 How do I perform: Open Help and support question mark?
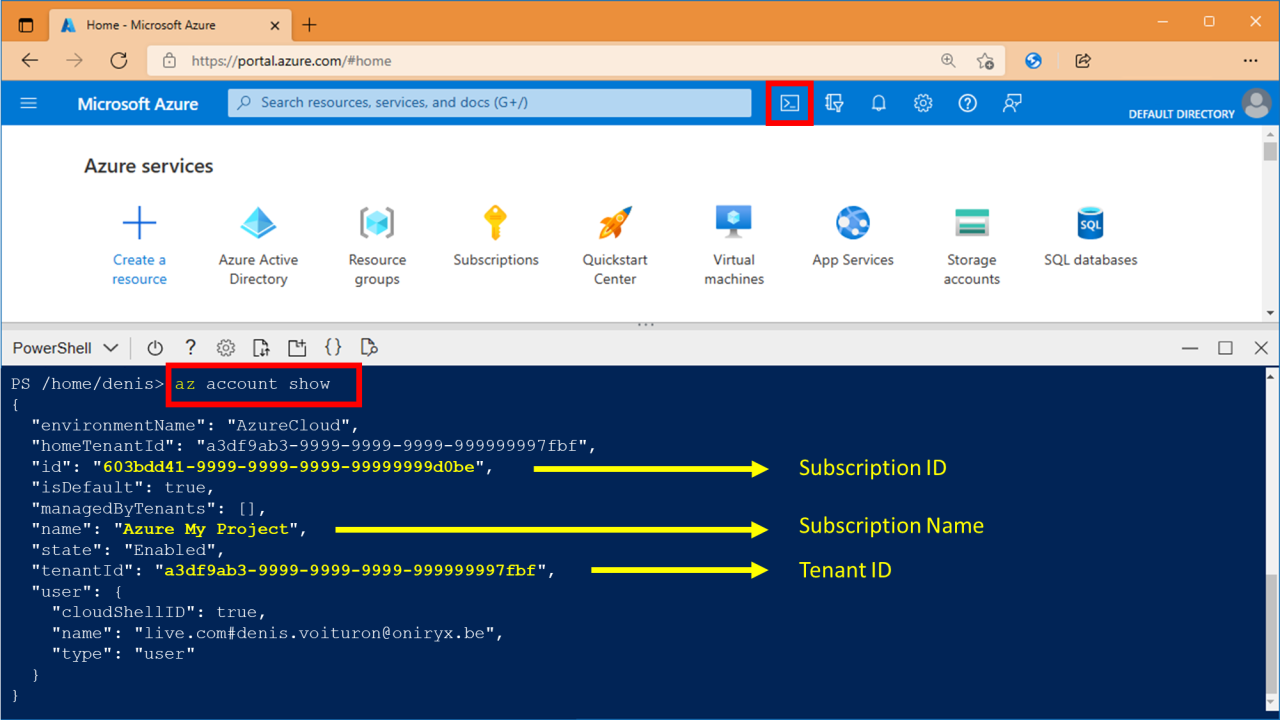[x=967, y=103]
